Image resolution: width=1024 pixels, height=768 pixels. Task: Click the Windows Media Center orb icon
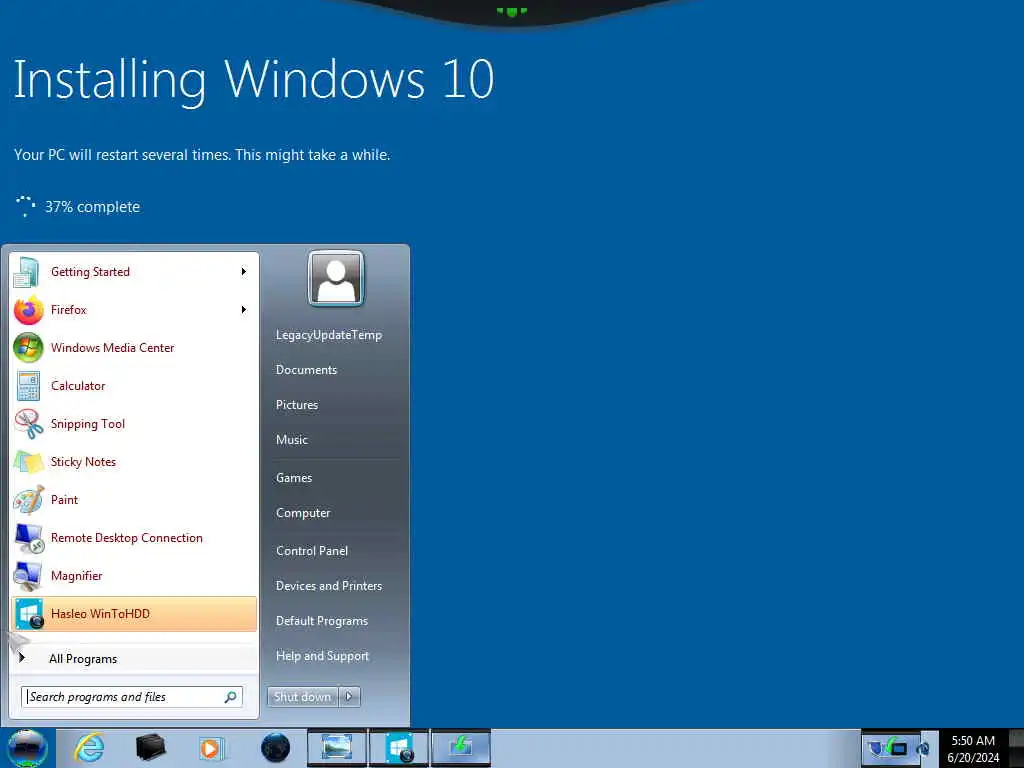[x=29, y=347]
